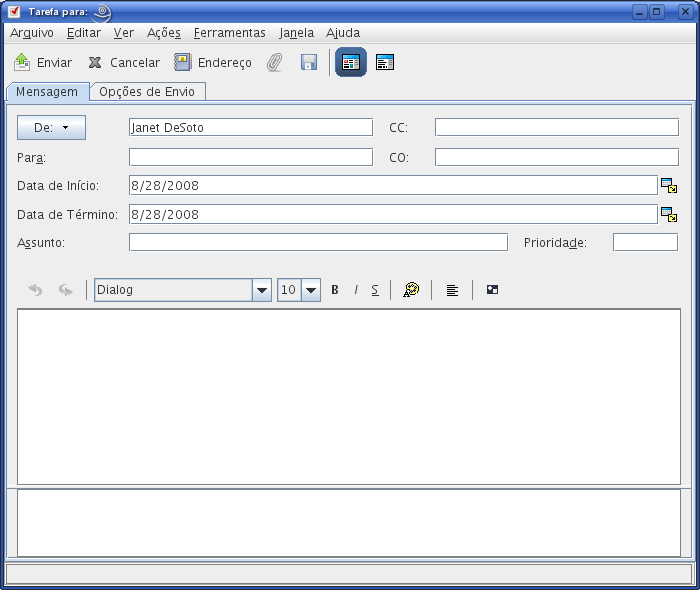Focus the Assunto subject field

click(x=318, y=242)
